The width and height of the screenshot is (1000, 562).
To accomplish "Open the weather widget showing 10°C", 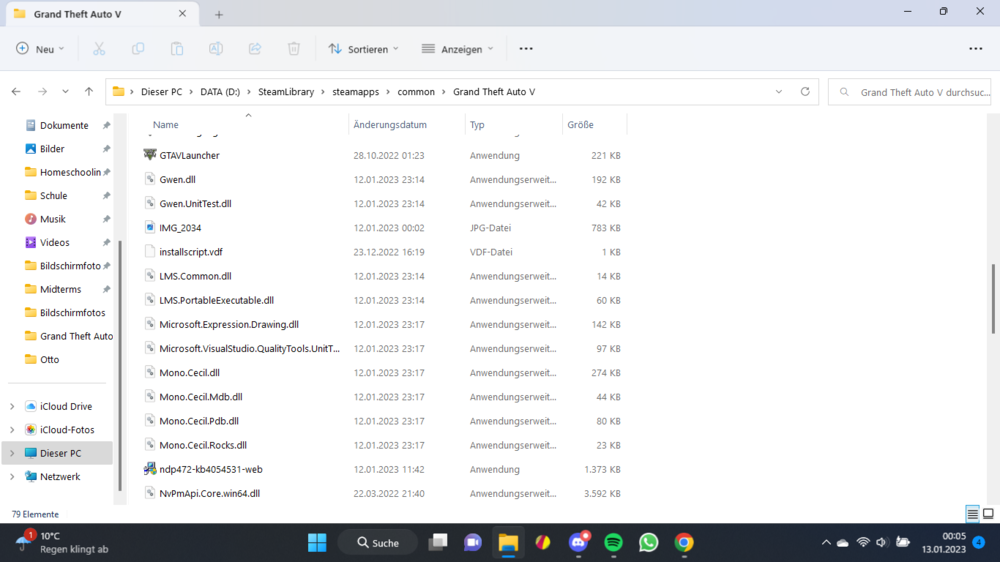I will (x=62, y=543).
